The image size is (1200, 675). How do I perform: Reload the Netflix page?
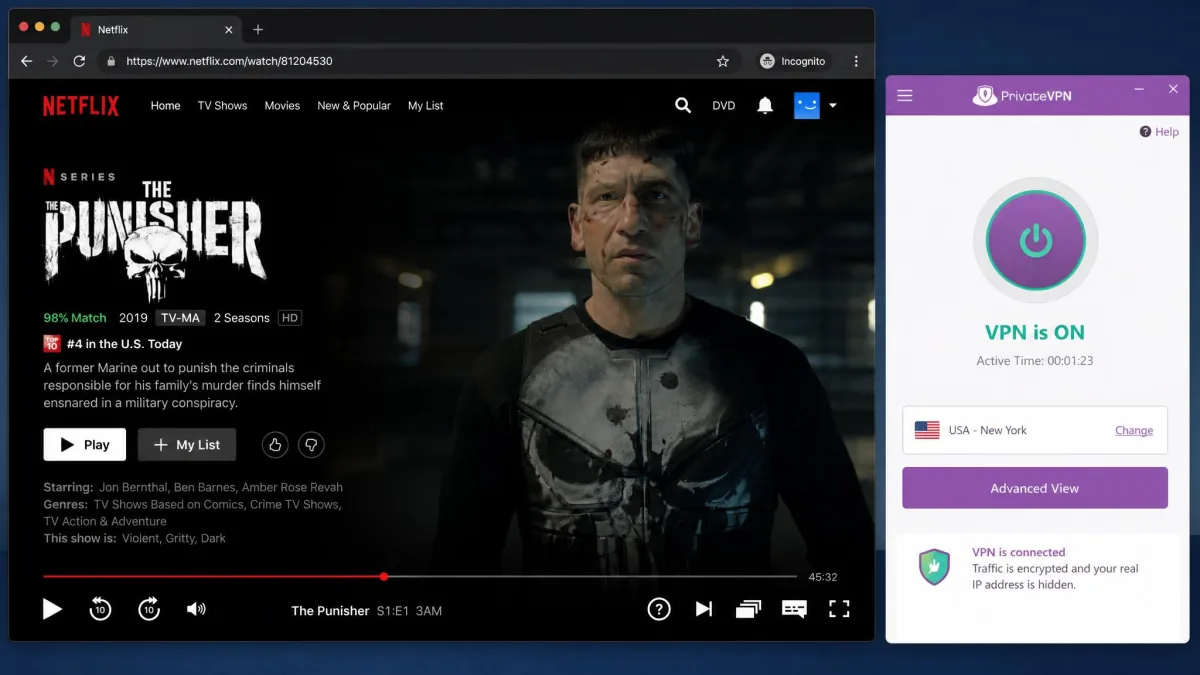coord(79,61)
